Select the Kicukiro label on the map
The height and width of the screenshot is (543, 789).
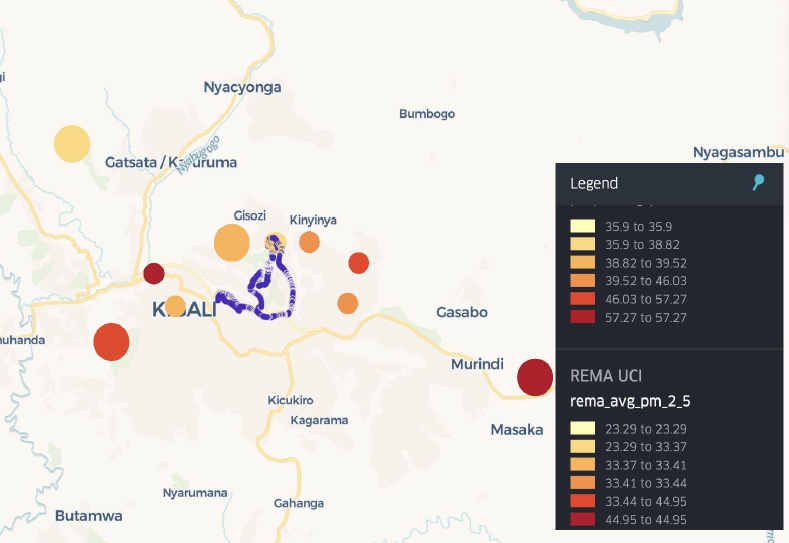point(290,400)
